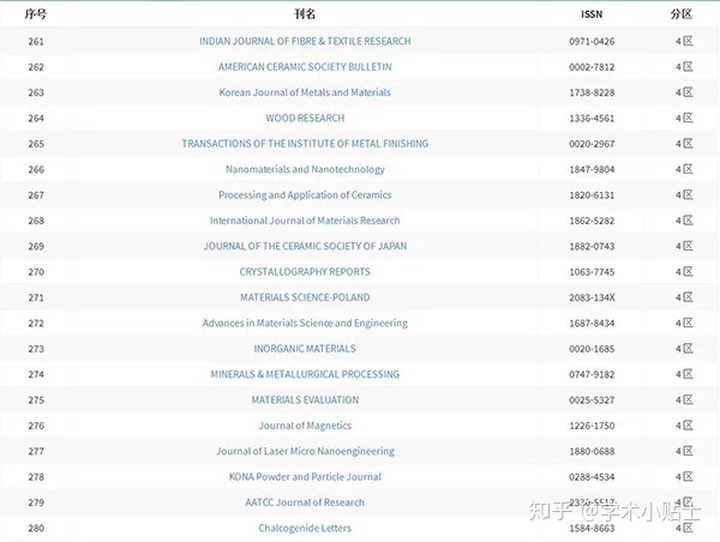Select ISSN 1336-4561 cell
This screenshot has width=720, height=542.
[591, 119]
